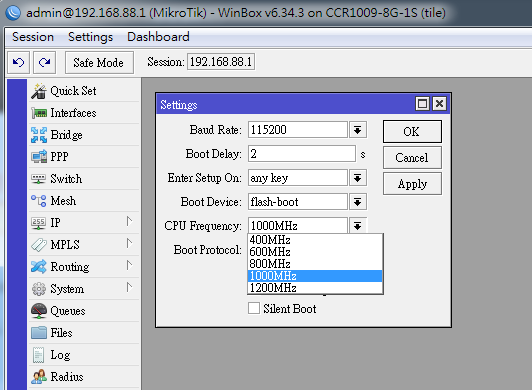Open the Settings menu in menu bar
Screen dimensions: 532x390
coord(90,37)
